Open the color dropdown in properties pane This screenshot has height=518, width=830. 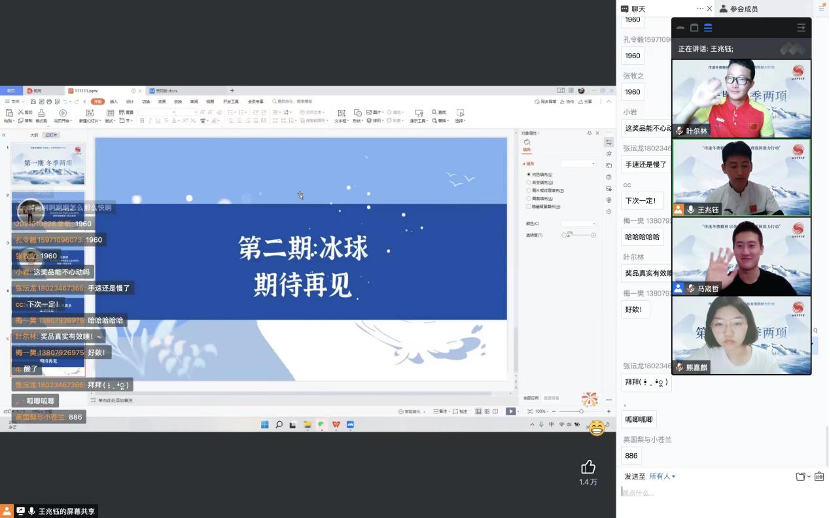pyautogui.click(x=578, y=223)
